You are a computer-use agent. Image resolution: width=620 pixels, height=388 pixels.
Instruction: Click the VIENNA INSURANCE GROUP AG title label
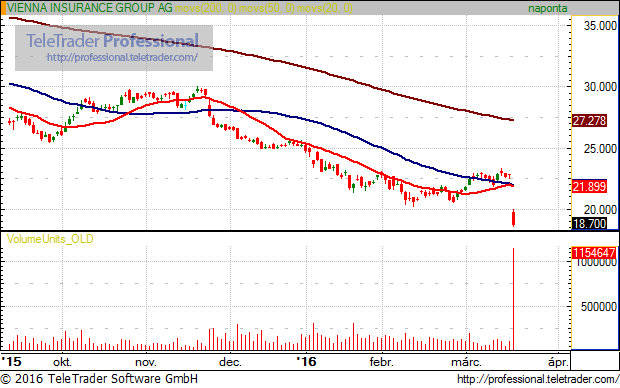click(x=90, y=8)
